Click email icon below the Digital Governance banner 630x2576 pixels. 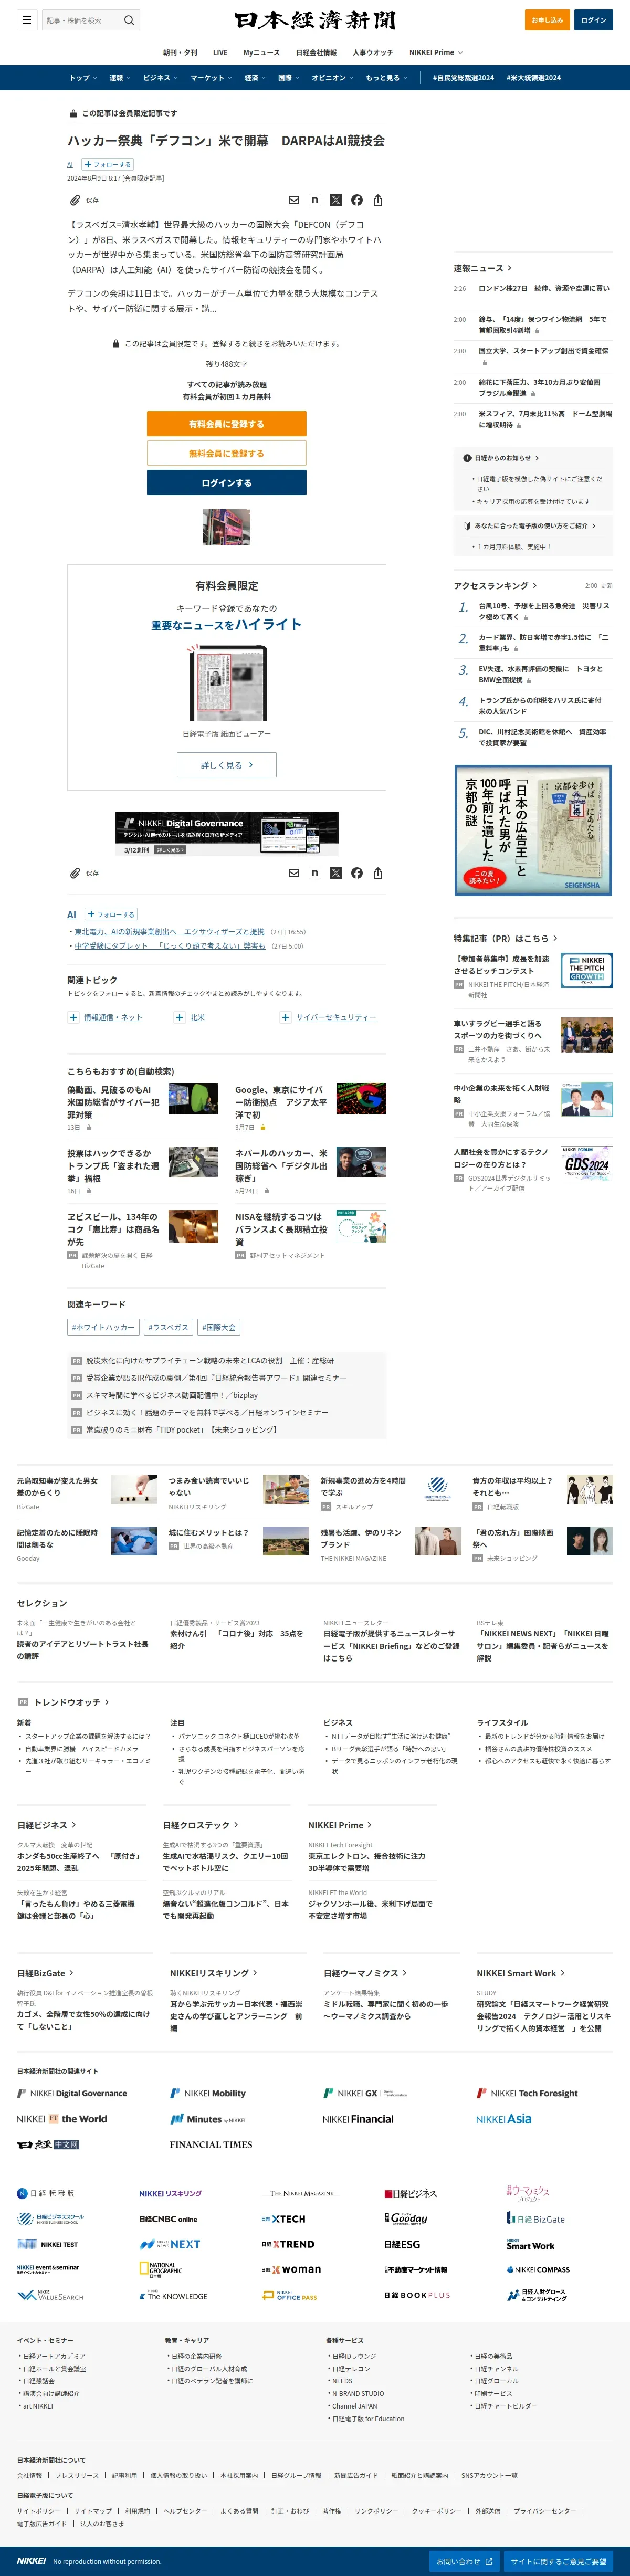(x=294, y=873)
